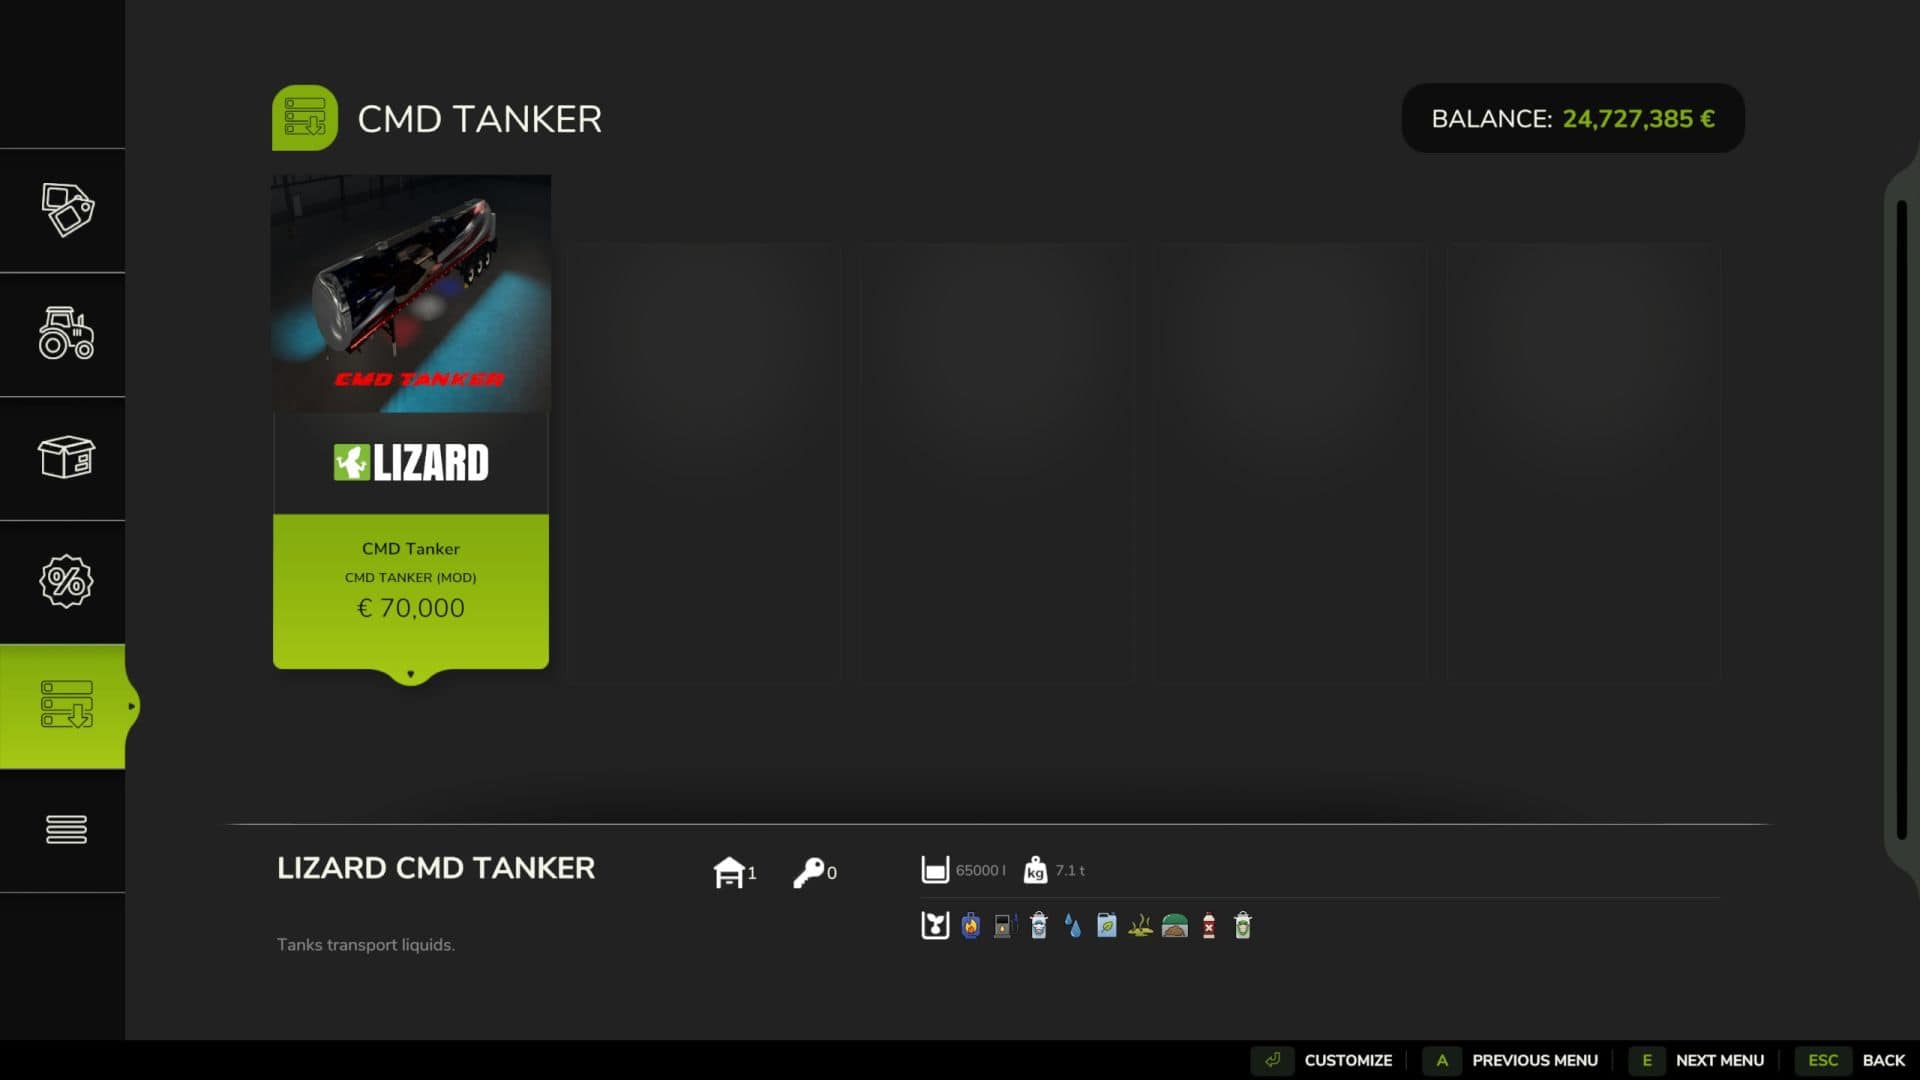1920x1080 pixels.
Task: Click the vertical scrollbar on the right edge
Action: click(x=1901, y=520)
